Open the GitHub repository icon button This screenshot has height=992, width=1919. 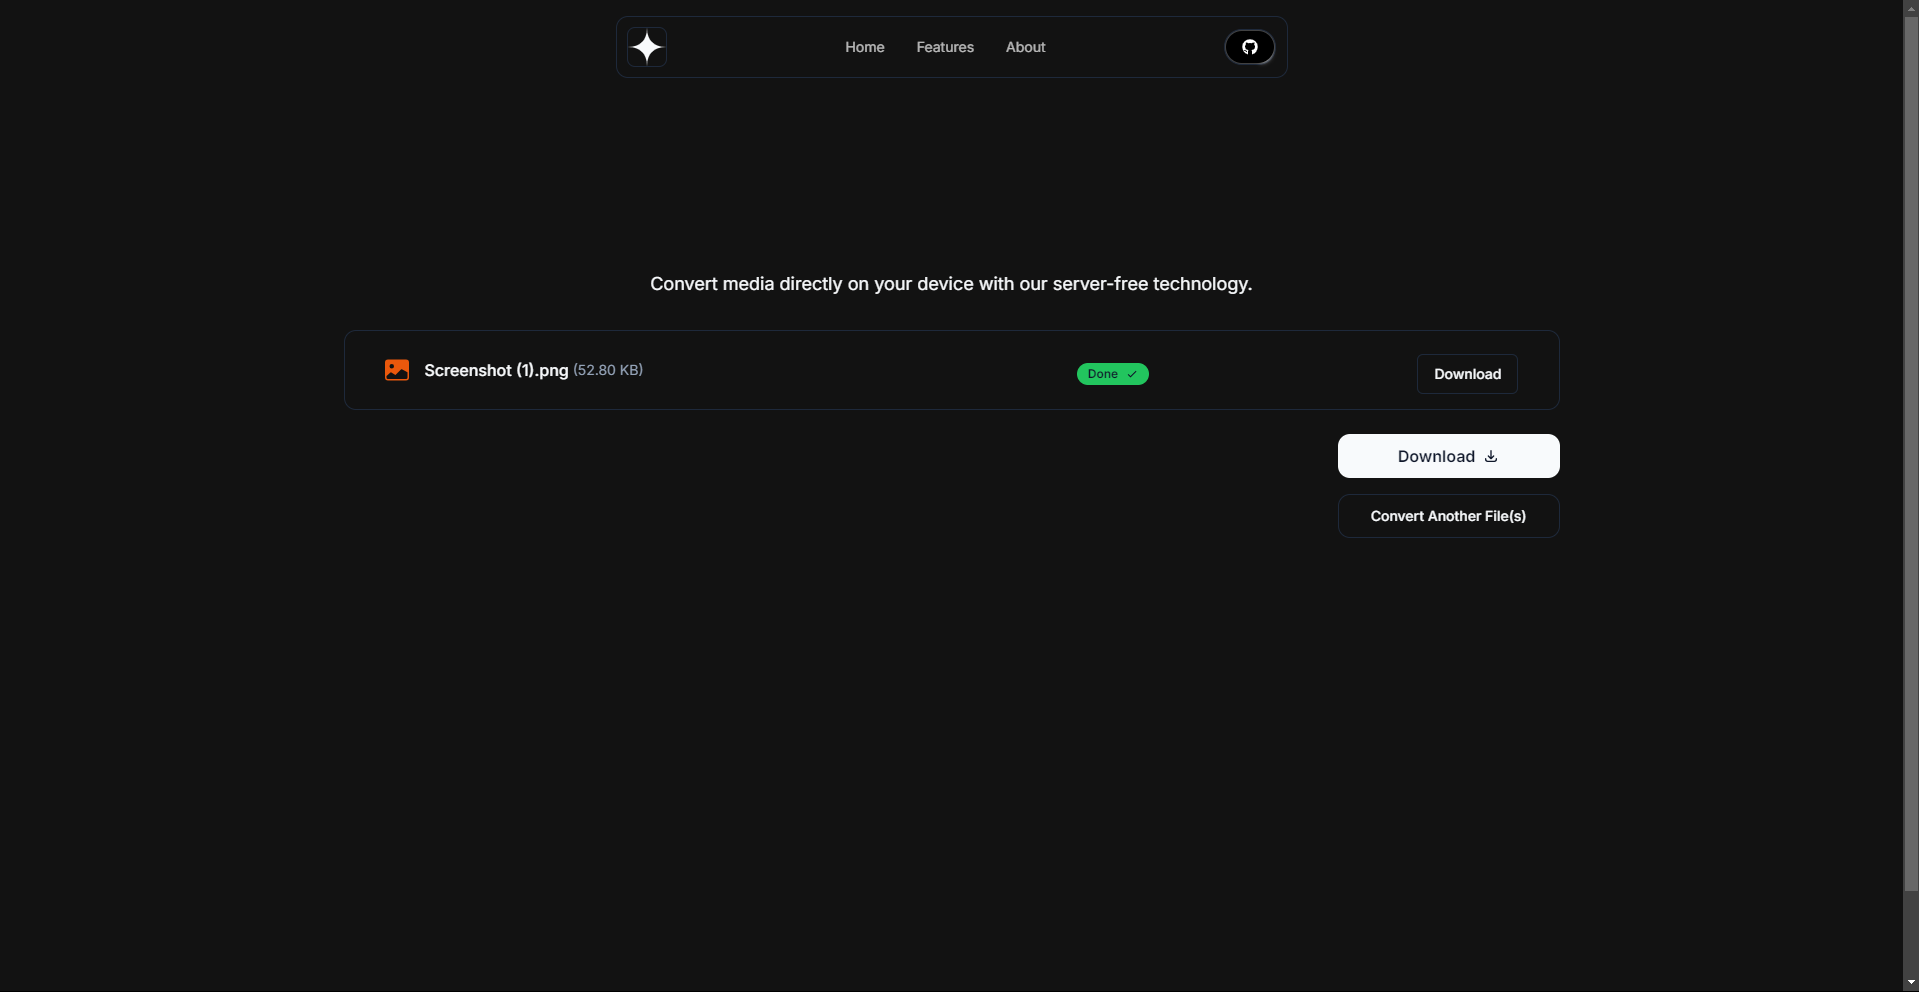(1249, 47)
